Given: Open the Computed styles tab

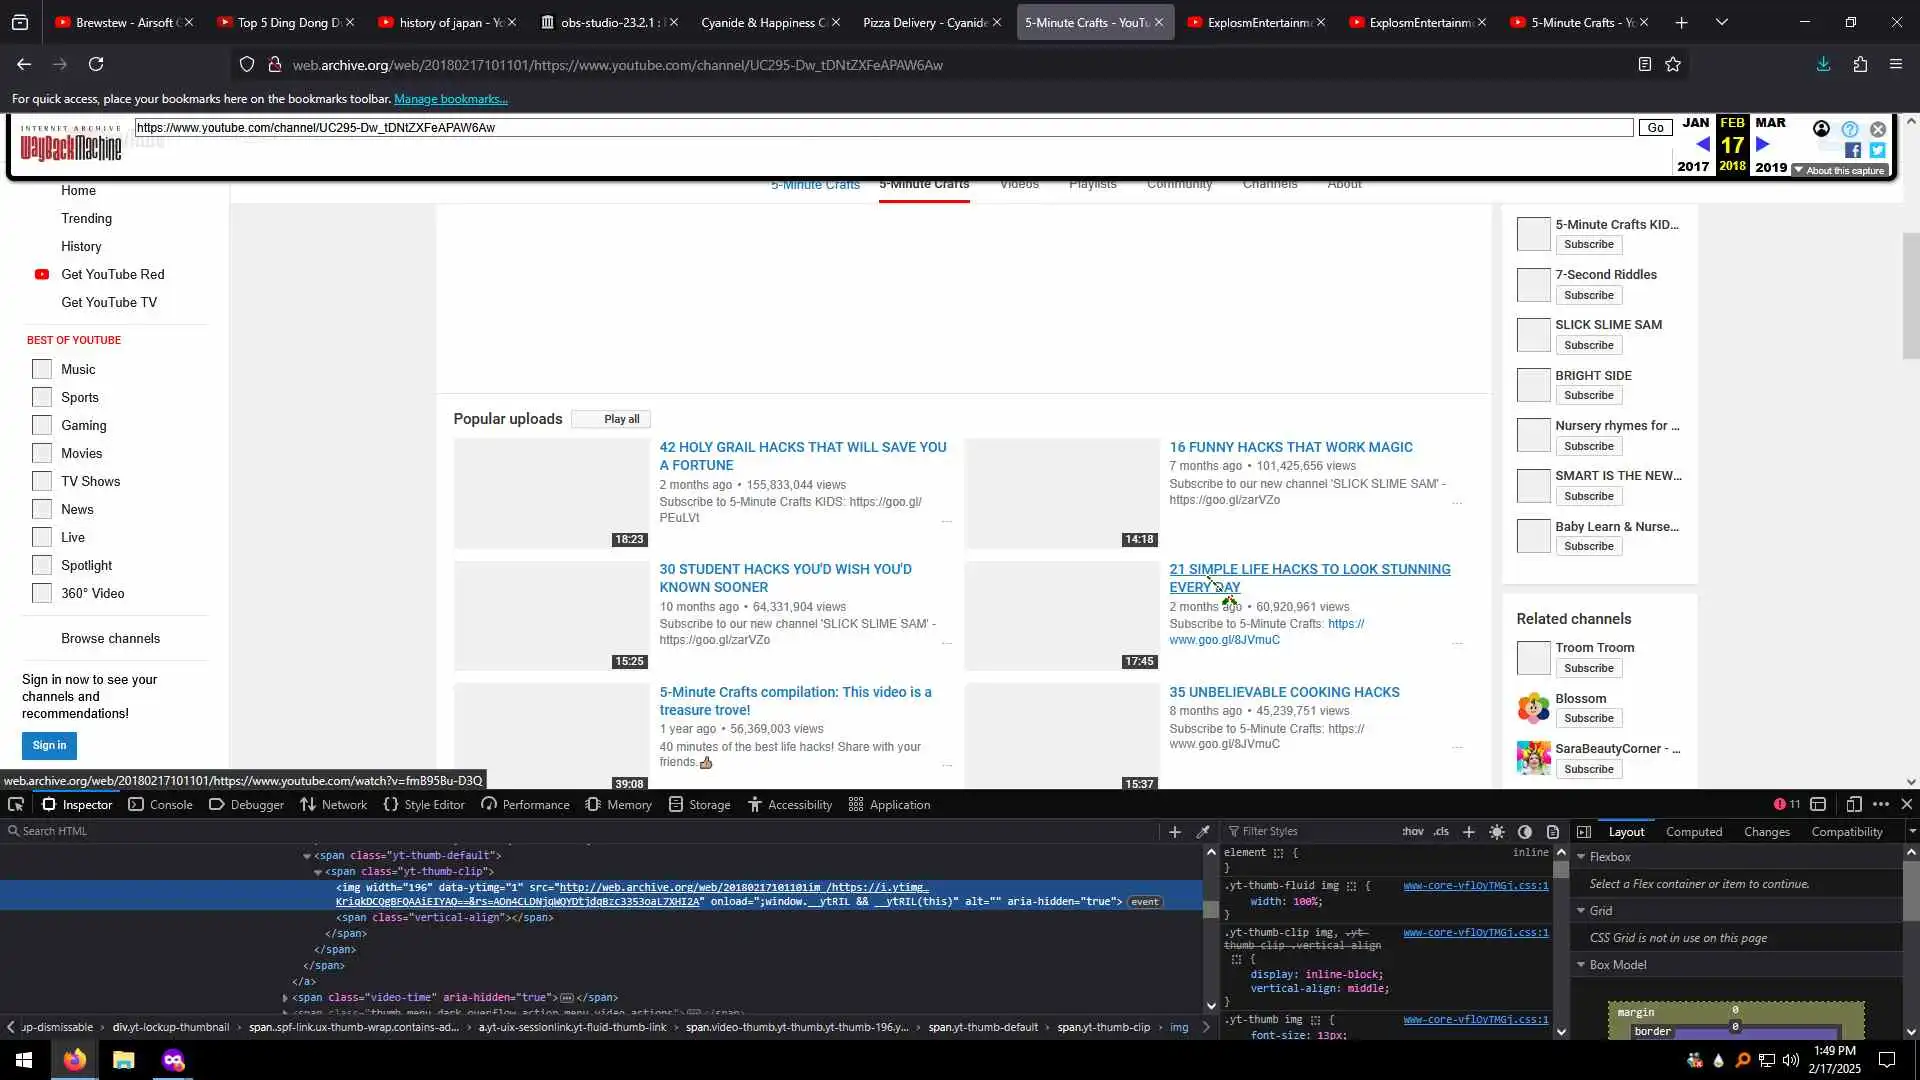Looking at the screenshot, I should pyautogui.click(x=1693, y=832).
